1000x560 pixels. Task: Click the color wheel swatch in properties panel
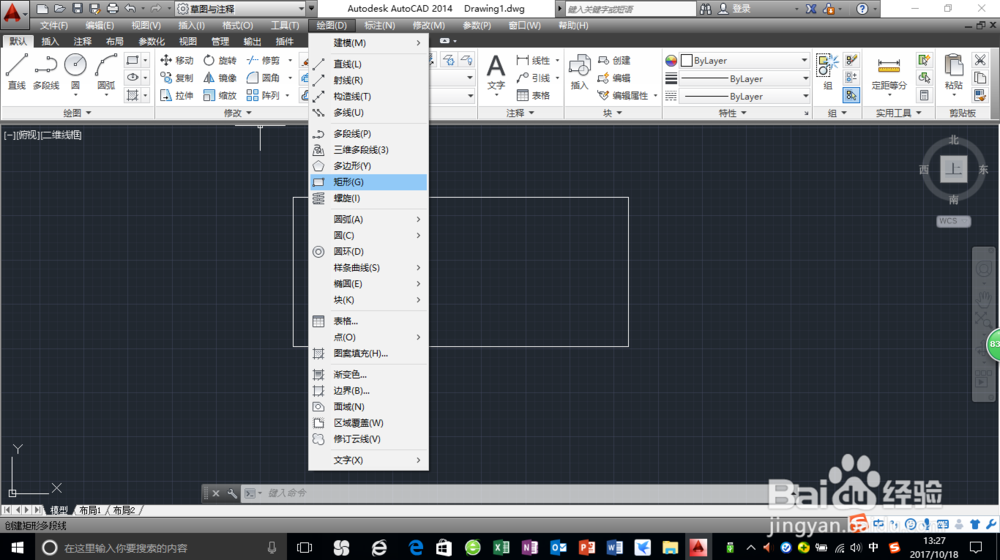click(x=671, y=61)
